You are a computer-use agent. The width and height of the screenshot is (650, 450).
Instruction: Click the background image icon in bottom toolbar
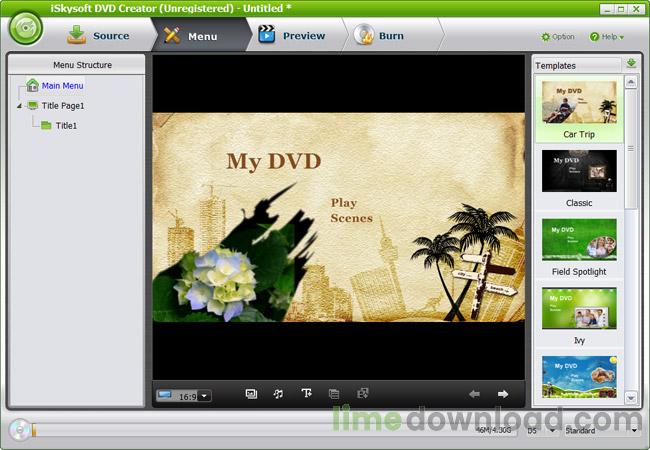(x=251, y=395)
